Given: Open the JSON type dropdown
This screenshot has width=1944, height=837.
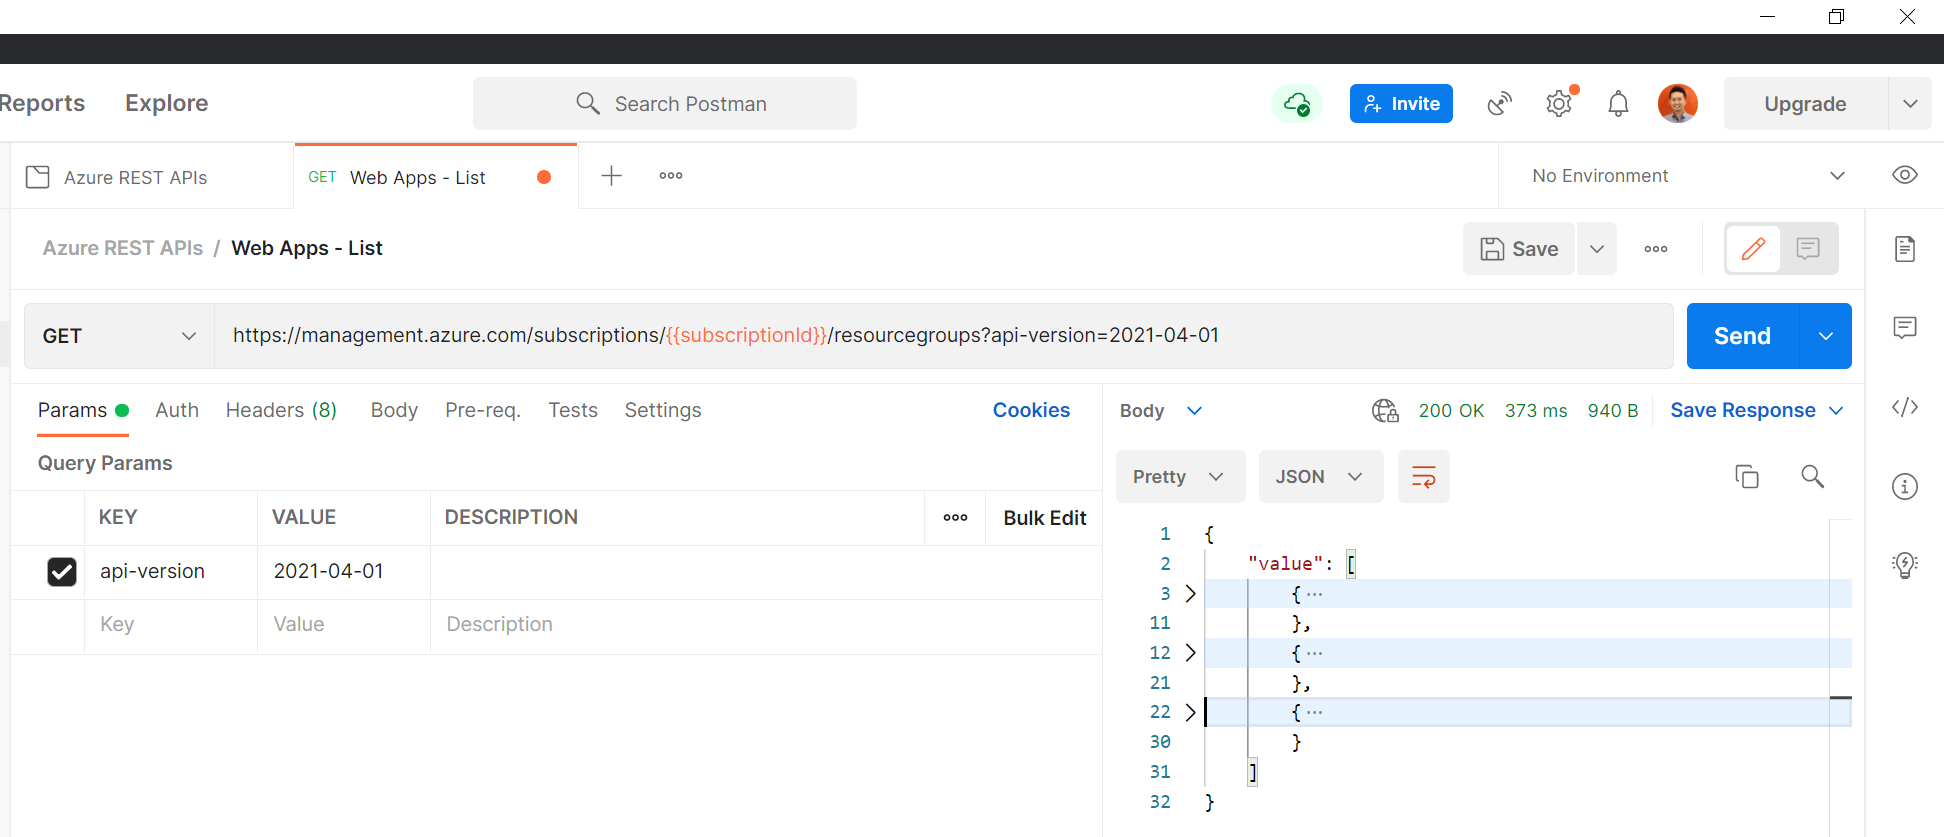Looking at the screenshot, I should point(1321,476).
